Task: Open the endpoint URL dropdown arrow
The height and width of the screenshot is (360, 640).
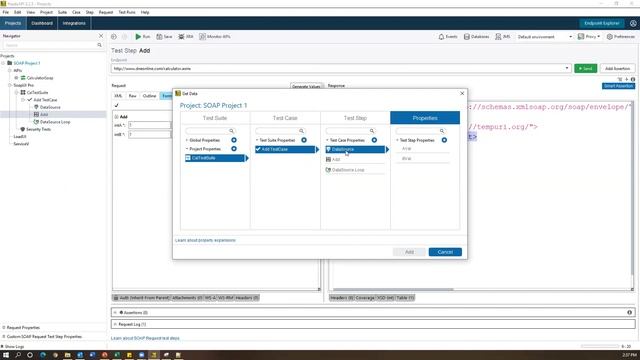Action: tap(567, 69)
